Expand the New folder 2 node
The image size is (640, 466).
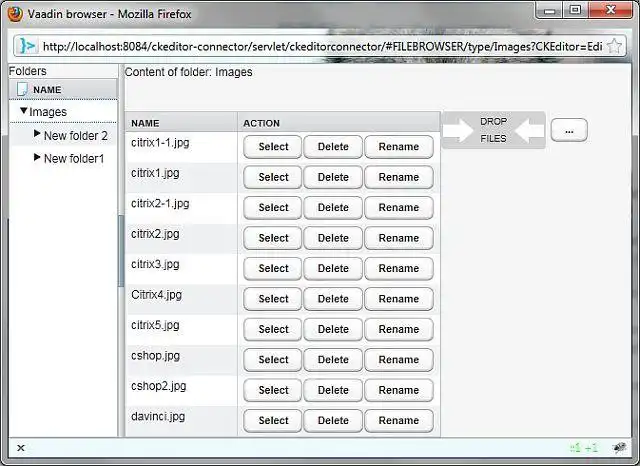click(37, 133)
